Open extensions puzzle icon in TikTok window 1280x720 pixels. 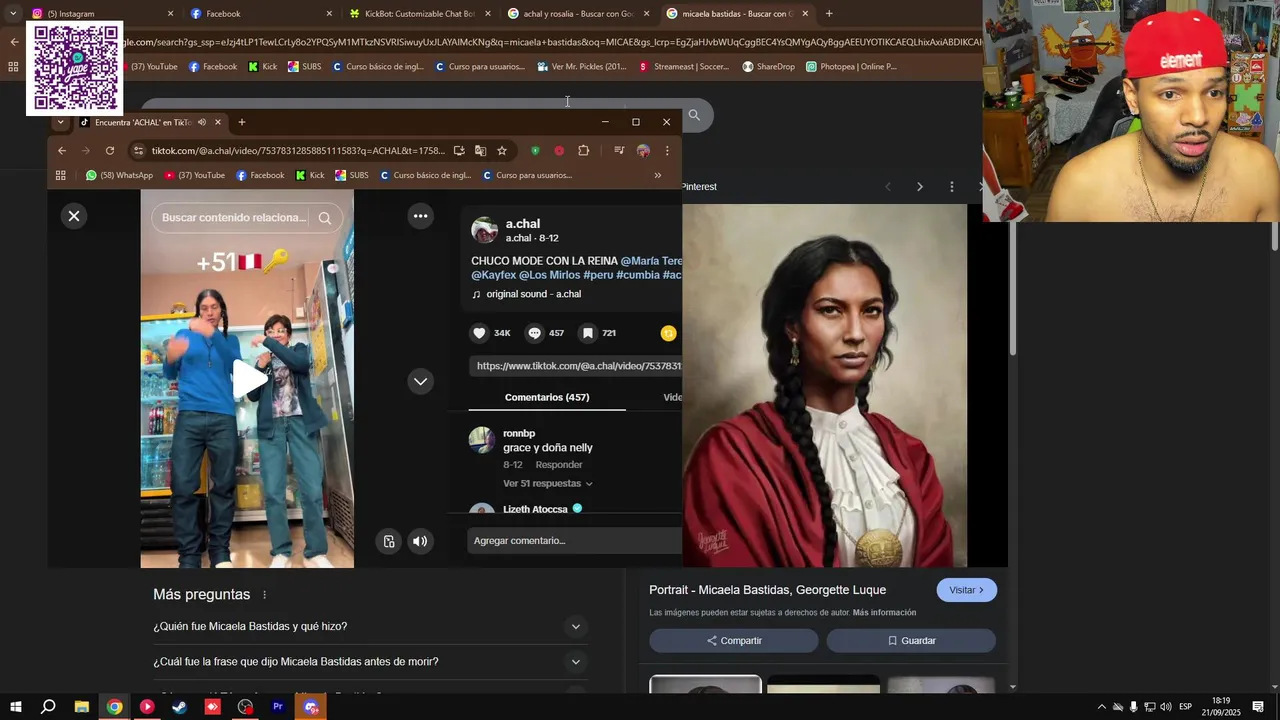coord(584,151)
